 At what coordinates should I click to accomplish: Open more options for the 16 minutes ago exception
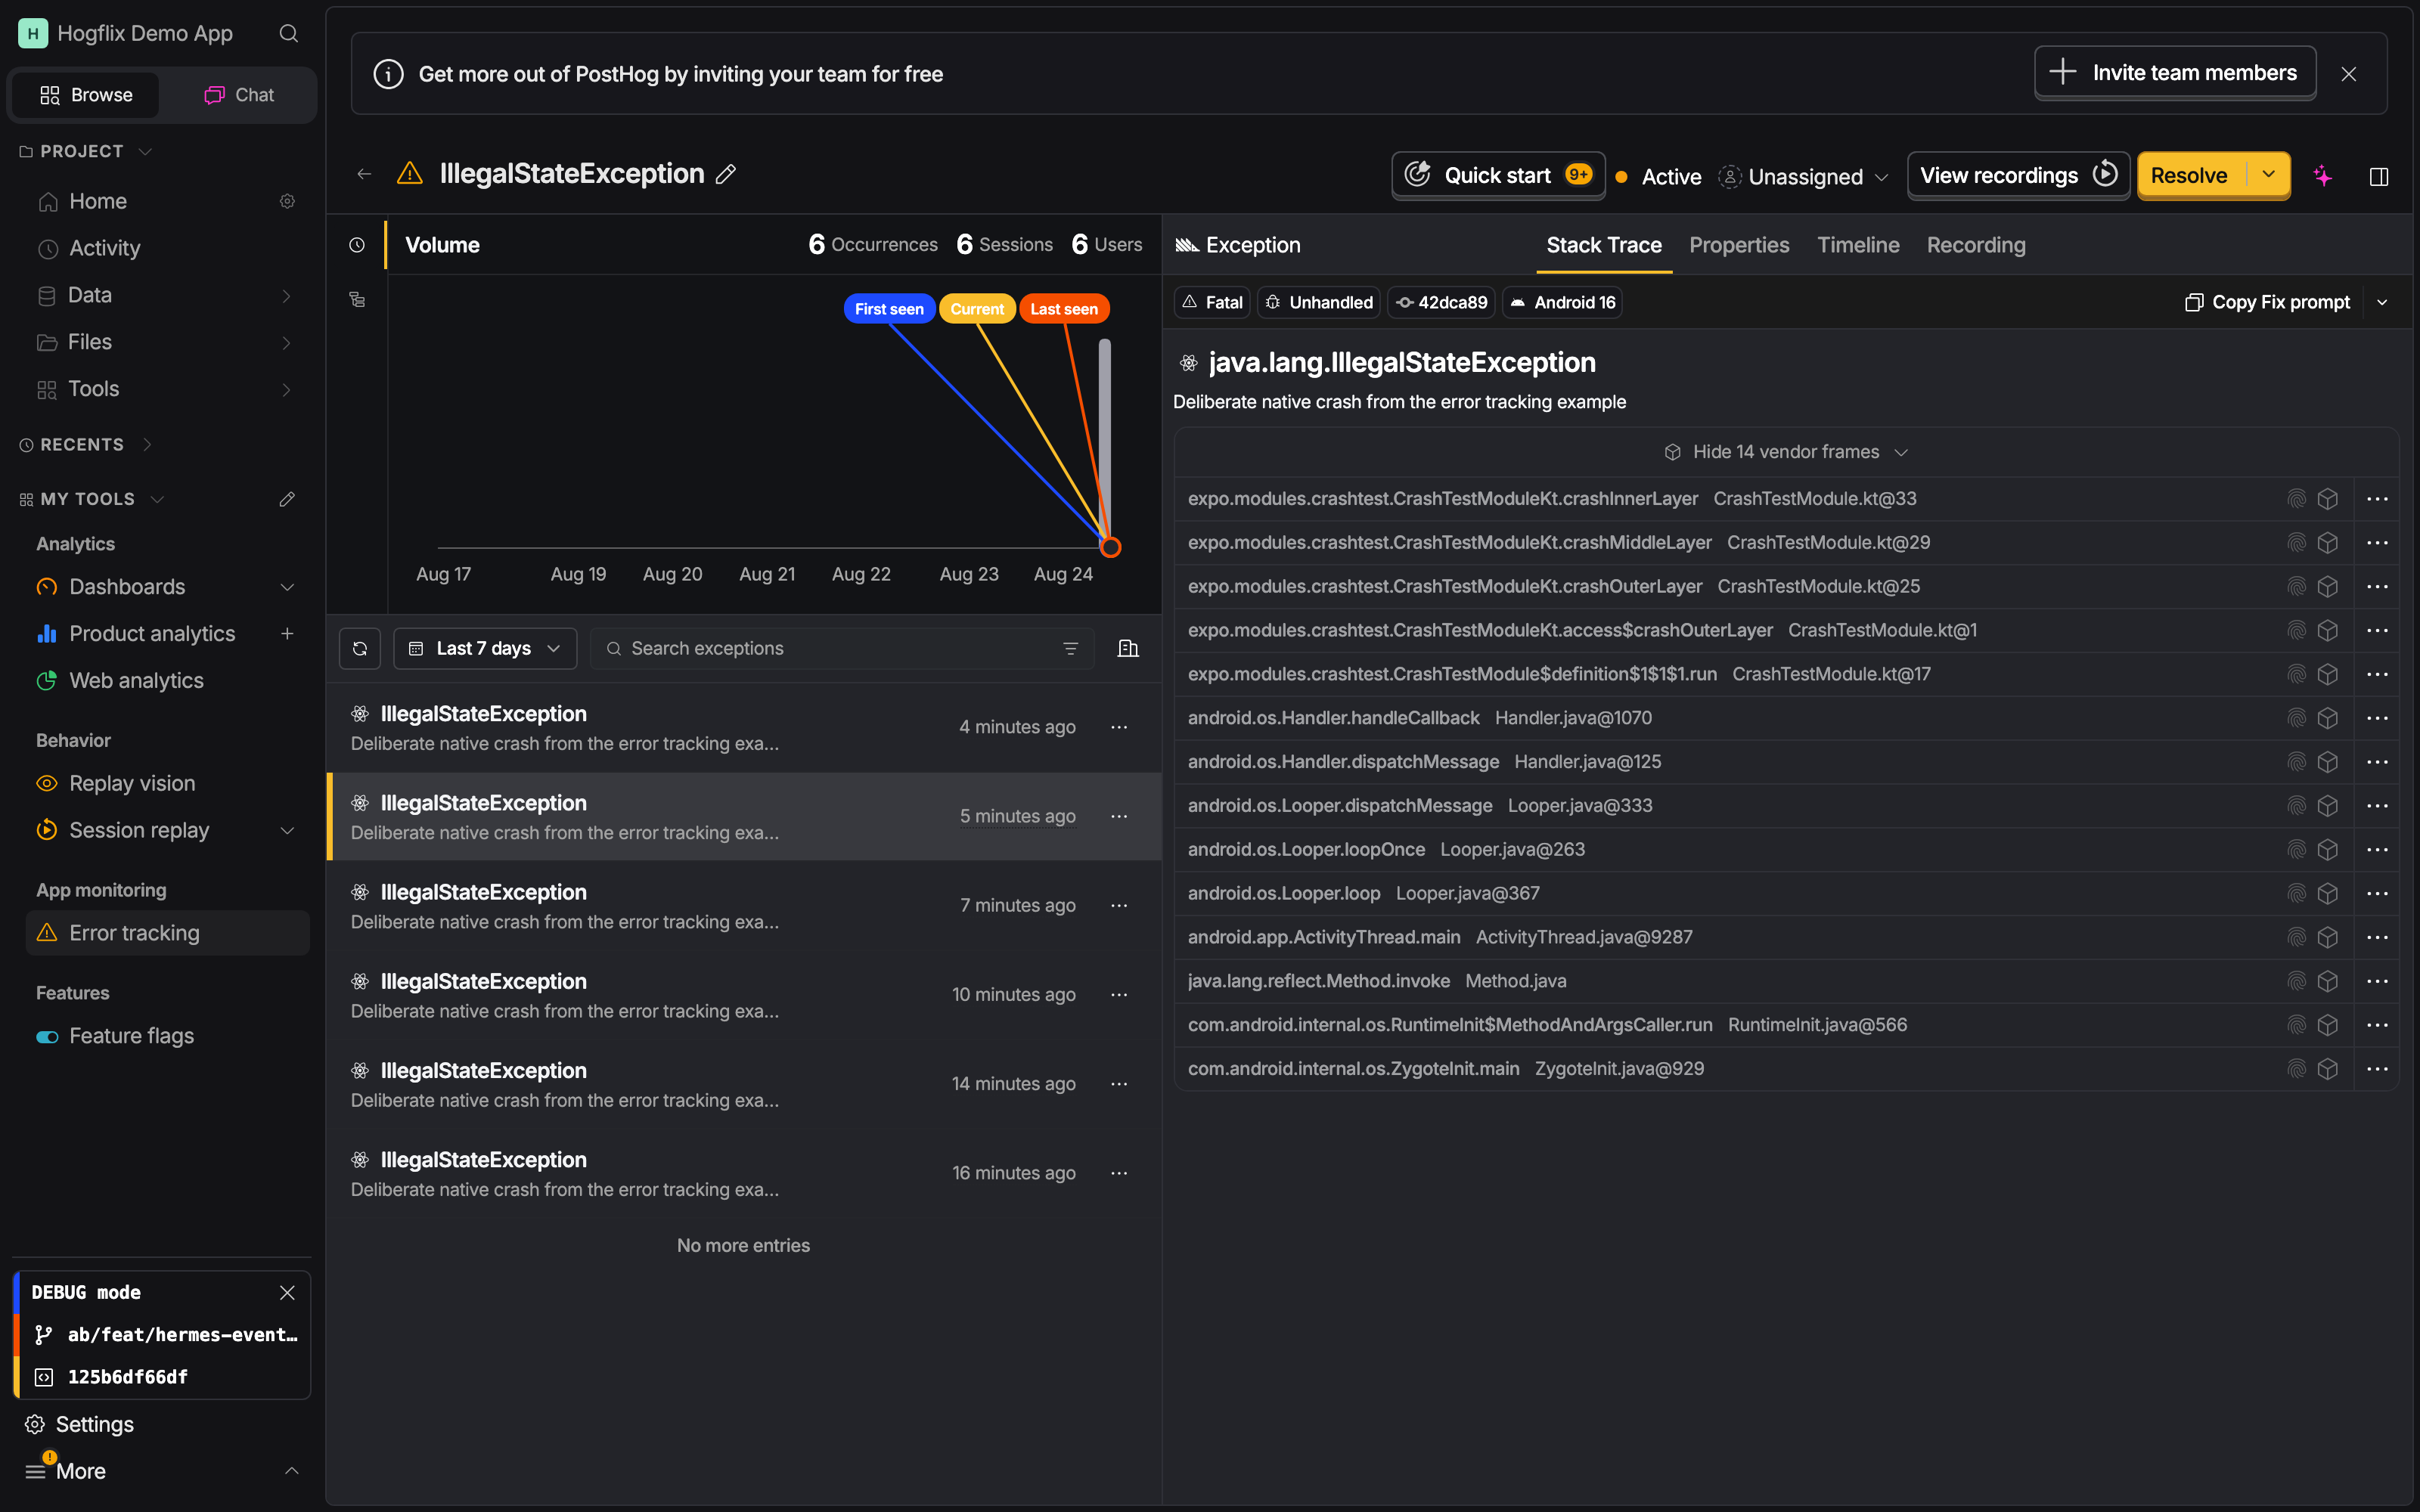[x=1119, y=1173]
